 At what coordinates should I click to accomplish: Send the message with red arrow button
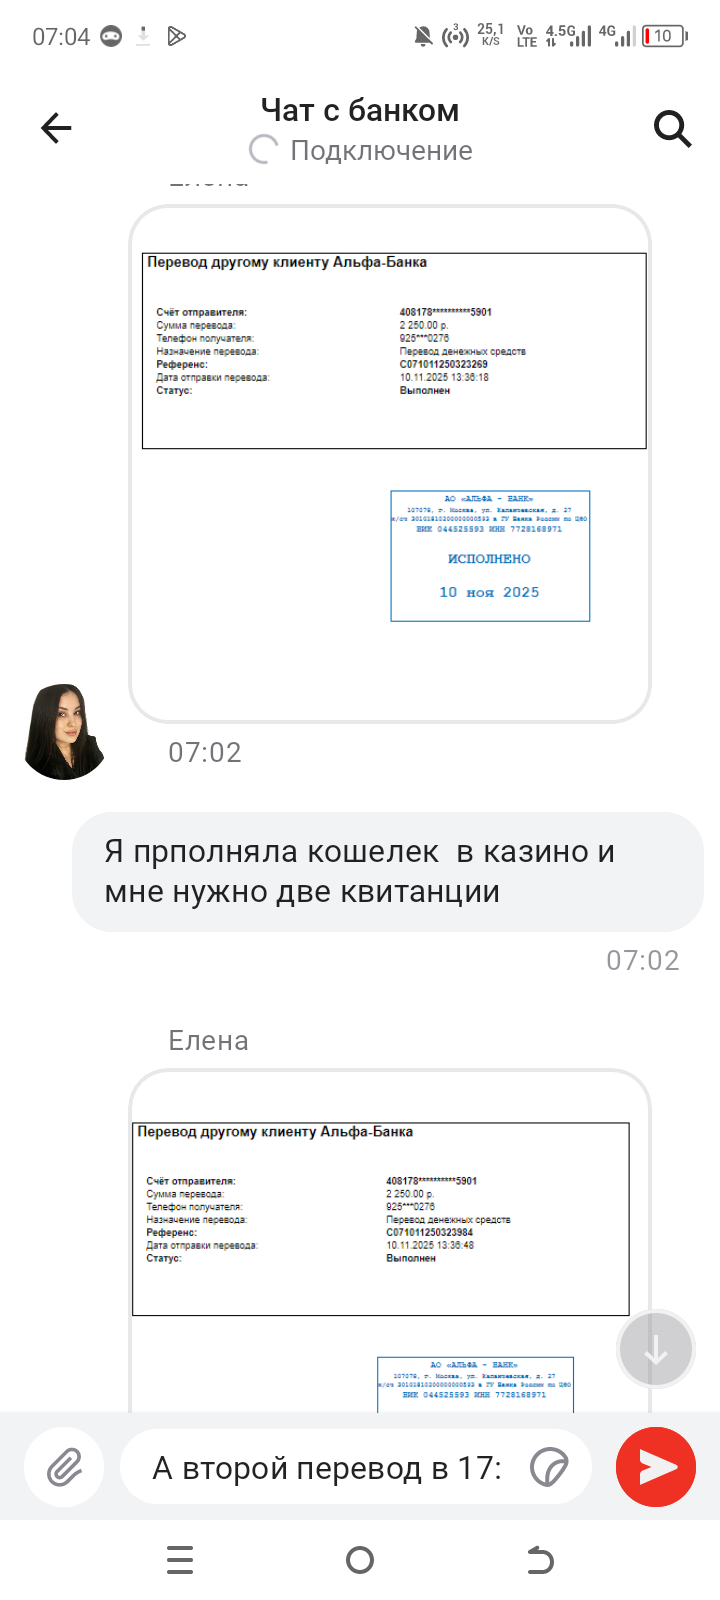[x=656, y=1467]
